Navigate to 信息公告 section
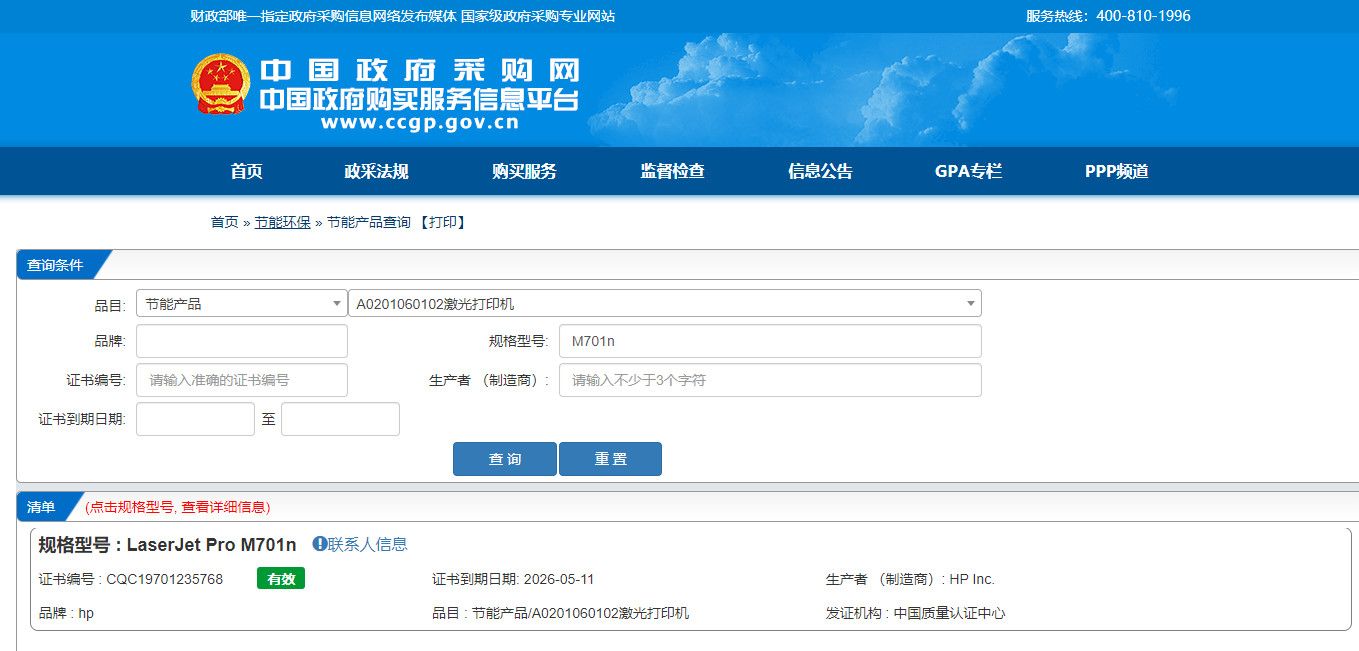The image size is (1359, 651). click(820, 171)
